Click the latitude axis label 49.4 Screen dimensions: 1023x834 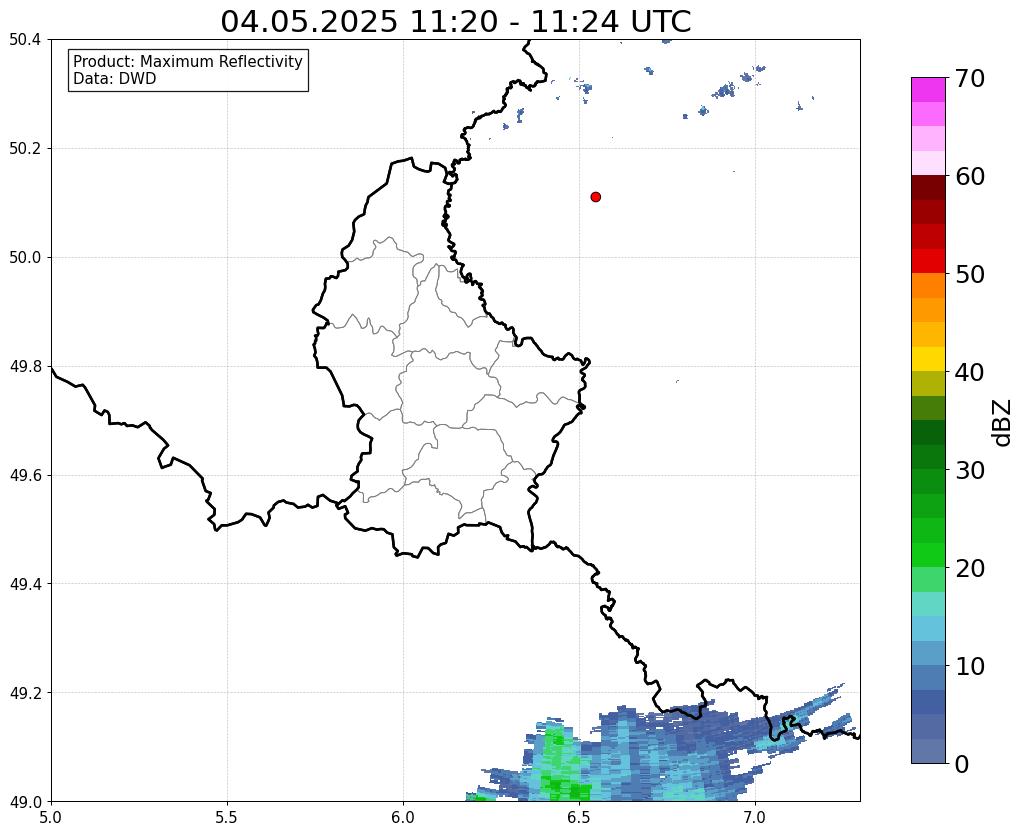(x=25, y=584)
